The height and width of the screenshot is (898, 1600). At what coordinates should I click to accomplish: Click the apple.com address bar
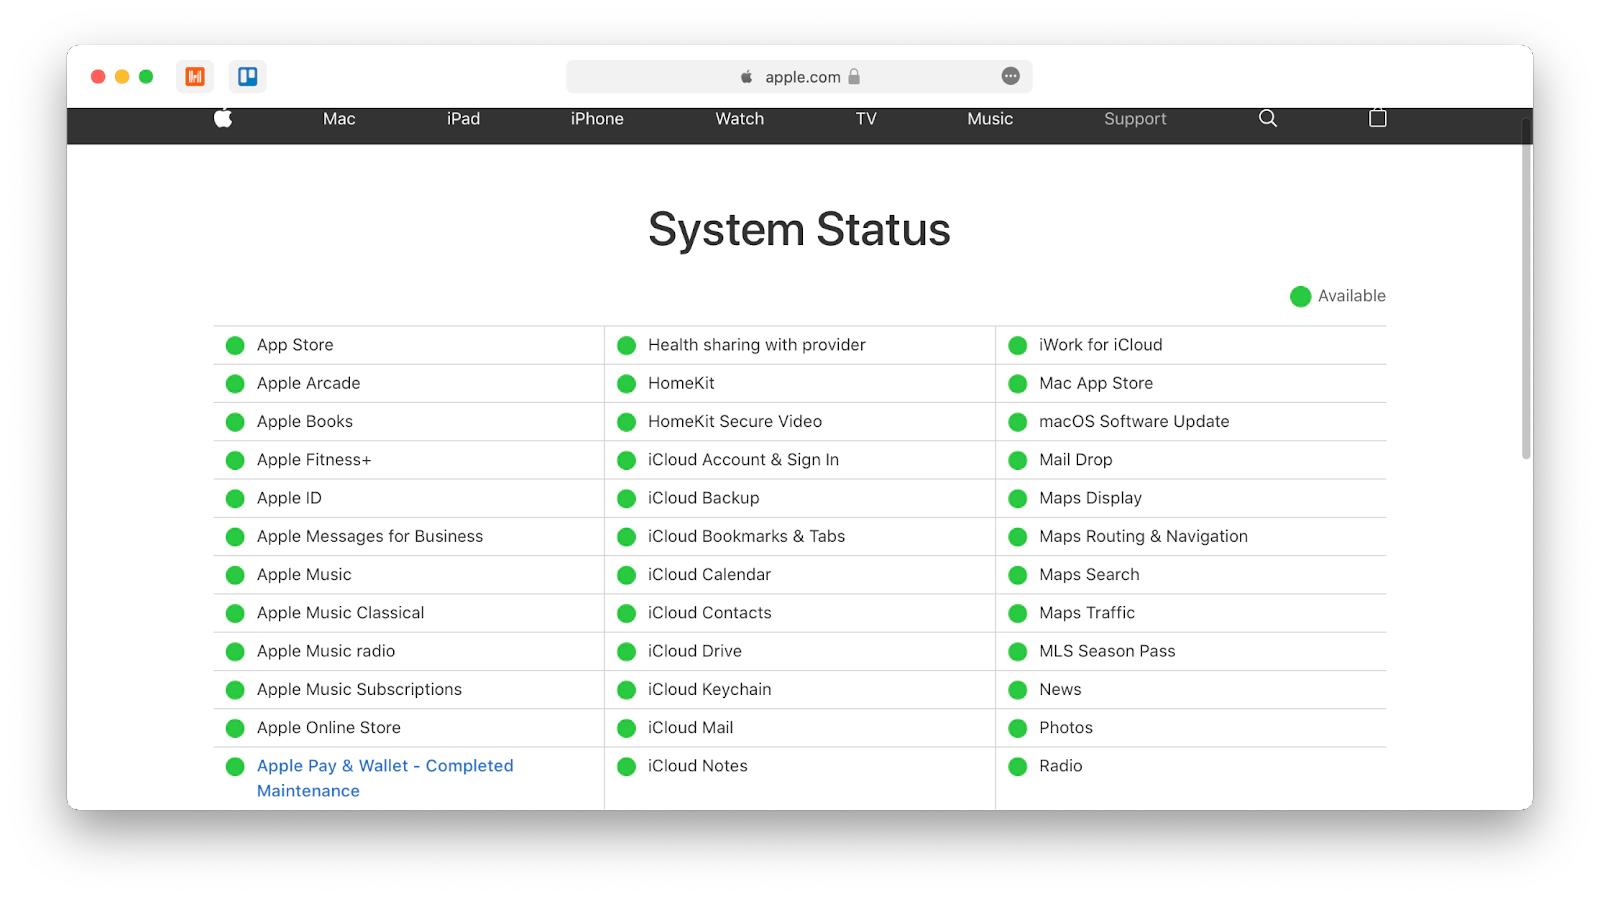(x=799, y=77)
